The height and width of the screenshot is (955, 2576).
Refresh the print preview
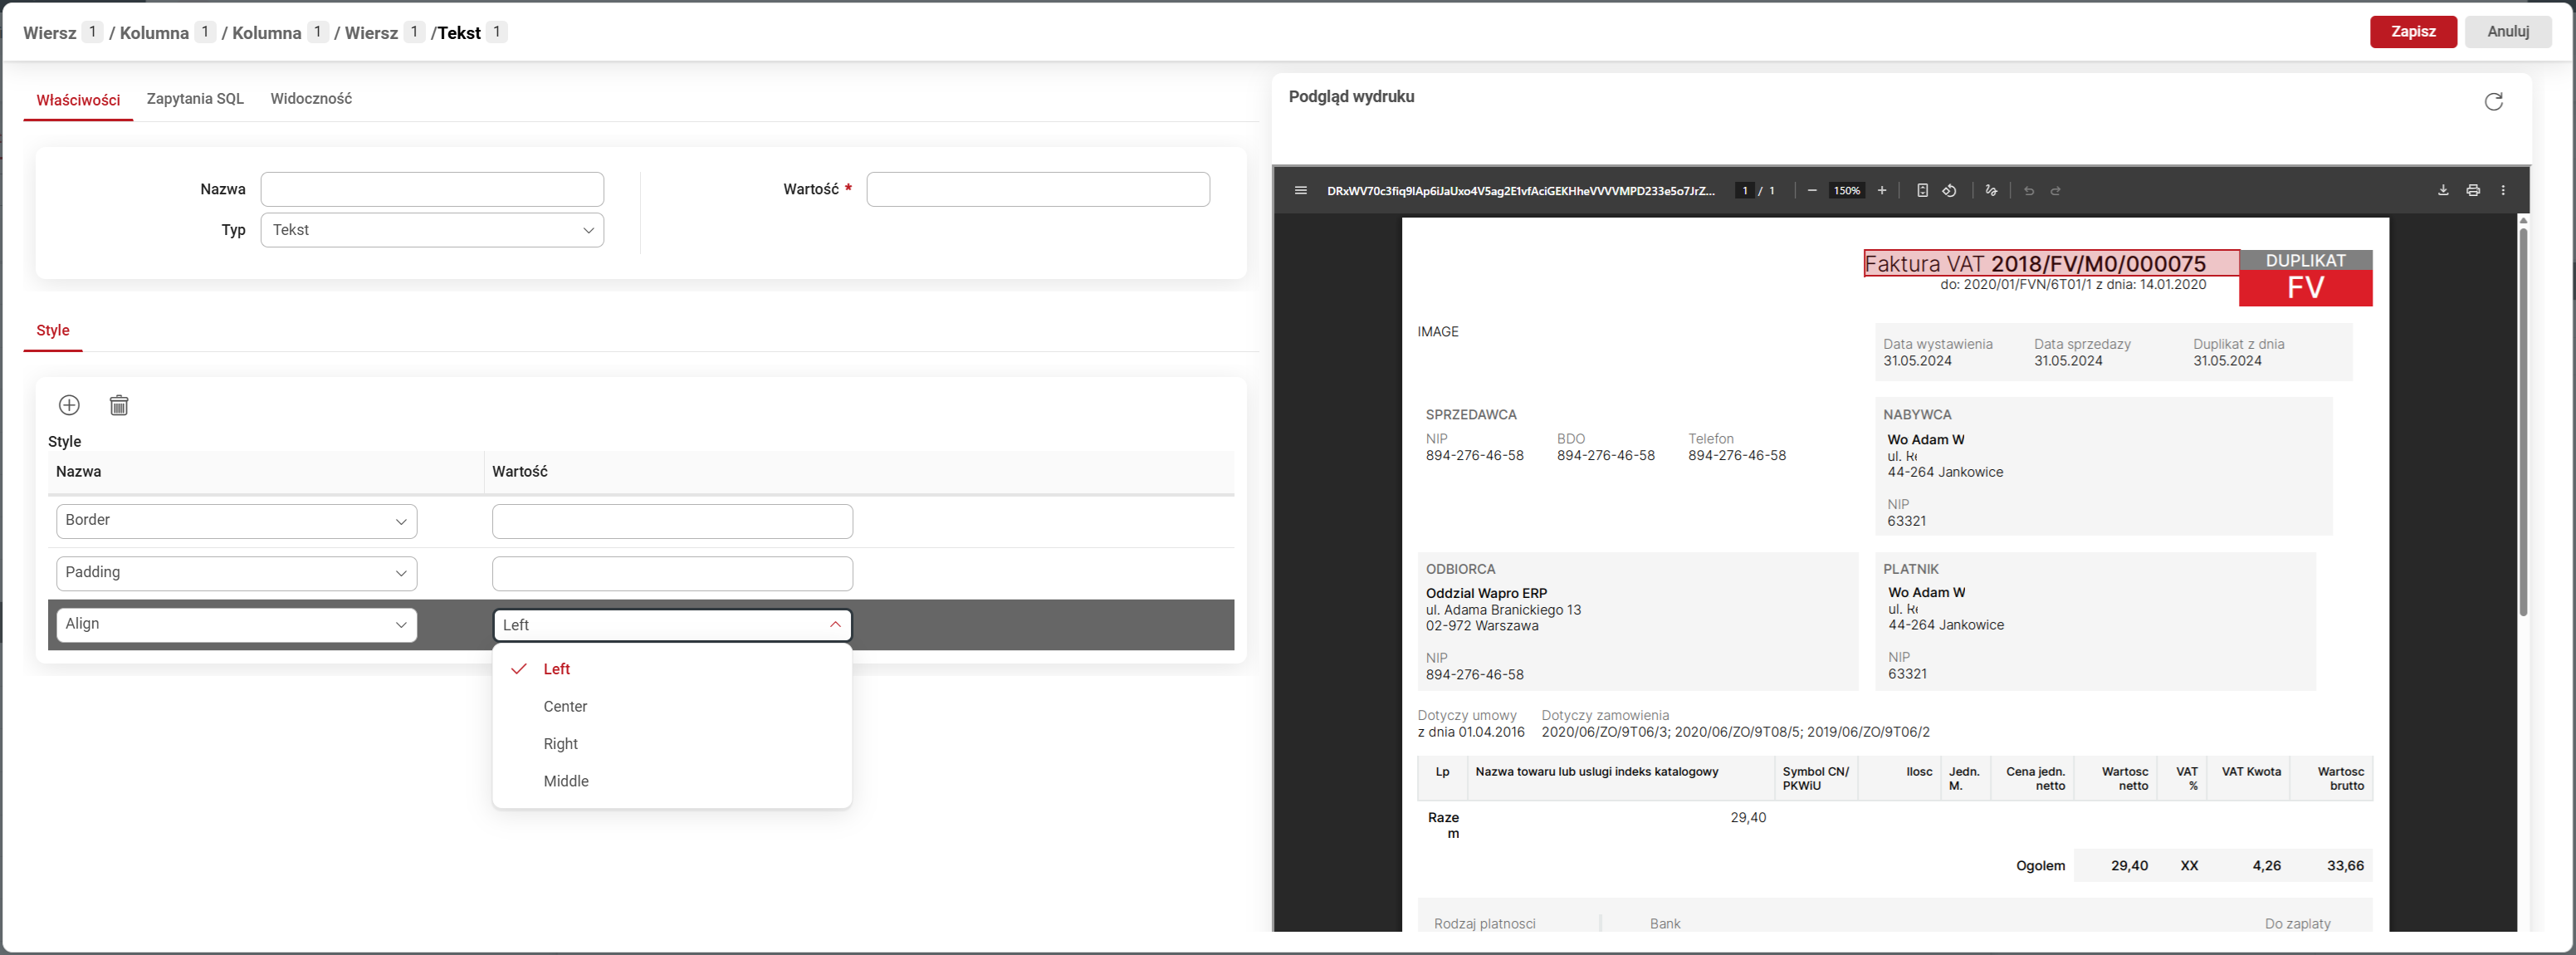(2493, 101)
